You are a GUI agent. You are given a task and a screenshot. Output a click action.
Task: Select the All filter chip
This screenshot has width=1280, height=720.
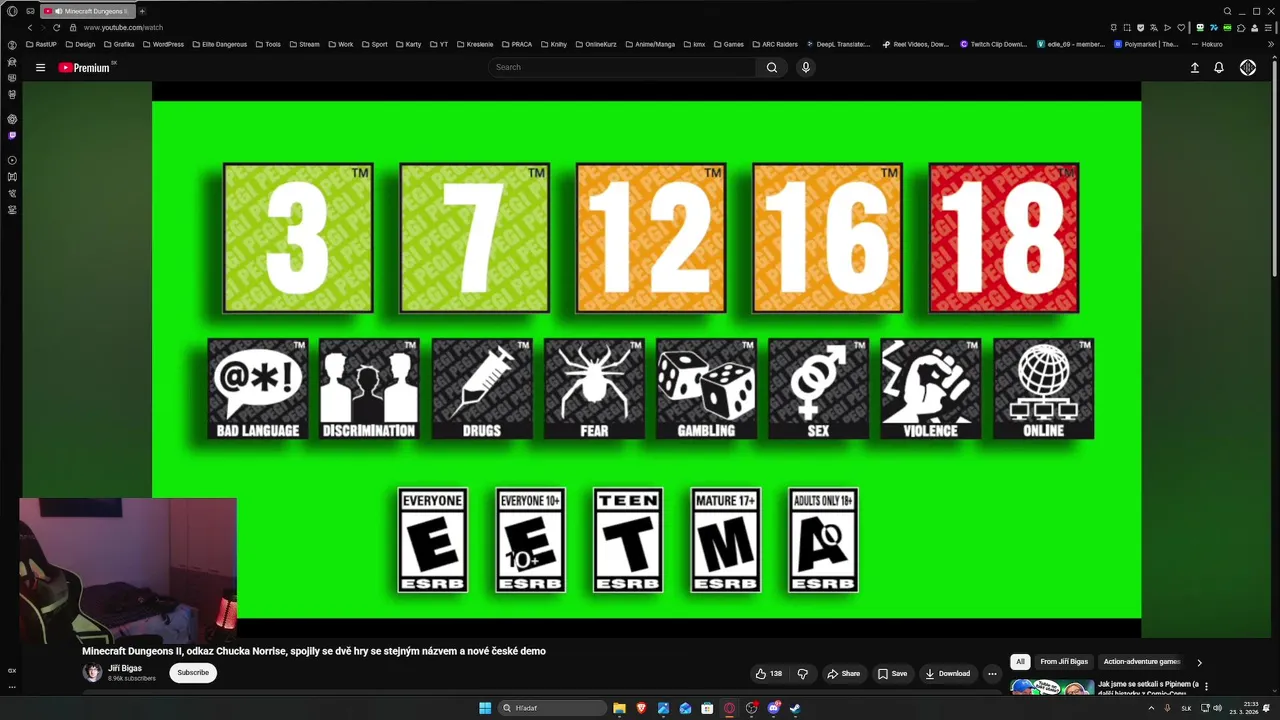(x=1020, y=662)
